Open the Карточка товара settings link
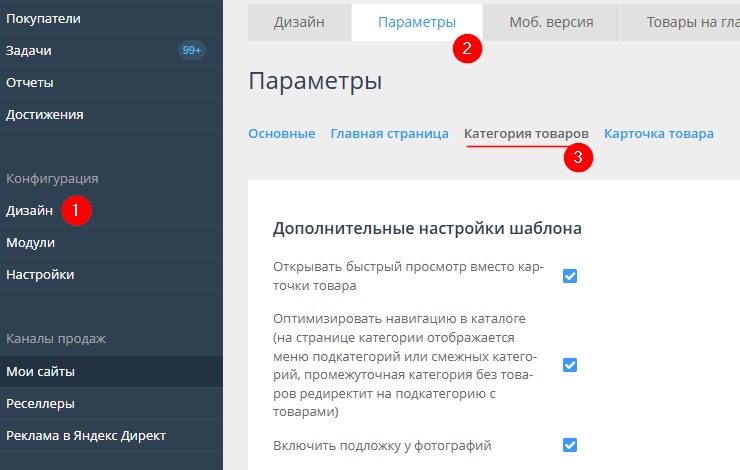The height and width of the screenshot is (470, 740). [x=659, y=133]
